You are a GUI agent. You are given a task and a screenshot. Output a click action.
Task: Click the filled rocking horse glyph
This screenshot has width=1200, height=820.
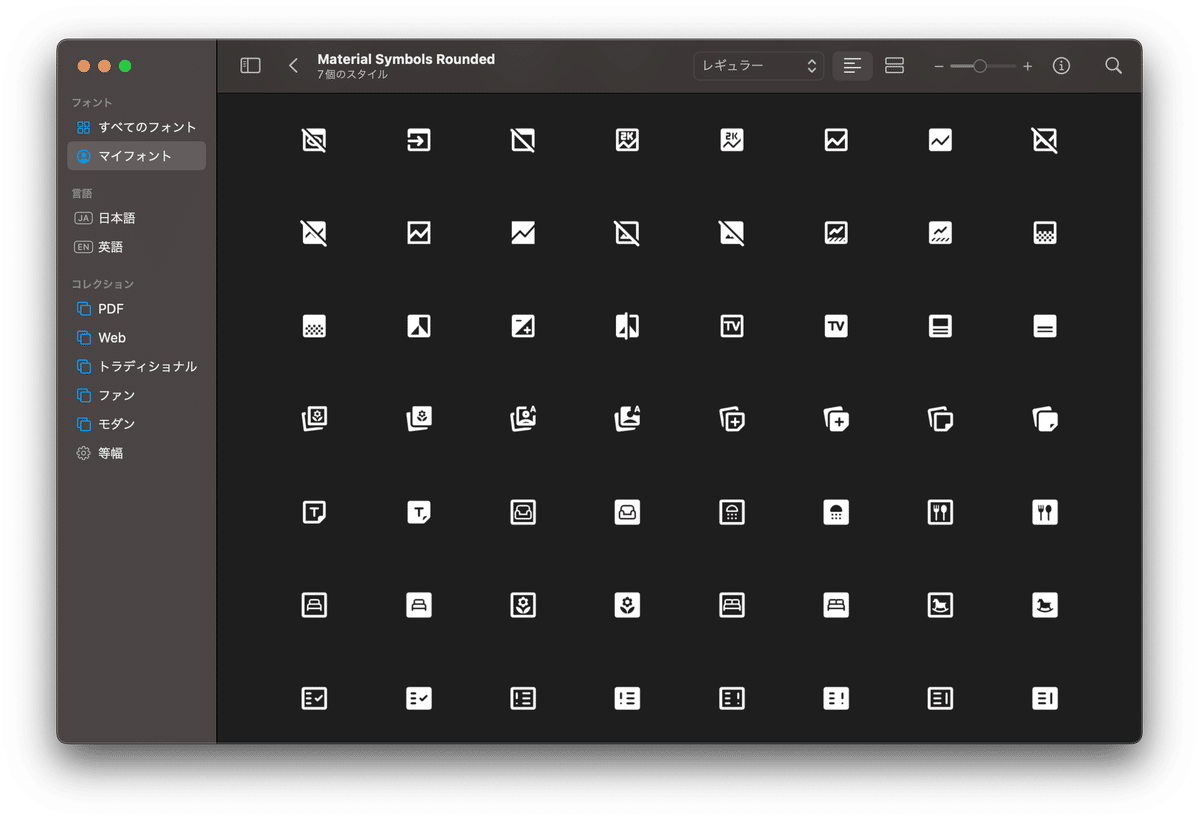tap(1045, 605)
